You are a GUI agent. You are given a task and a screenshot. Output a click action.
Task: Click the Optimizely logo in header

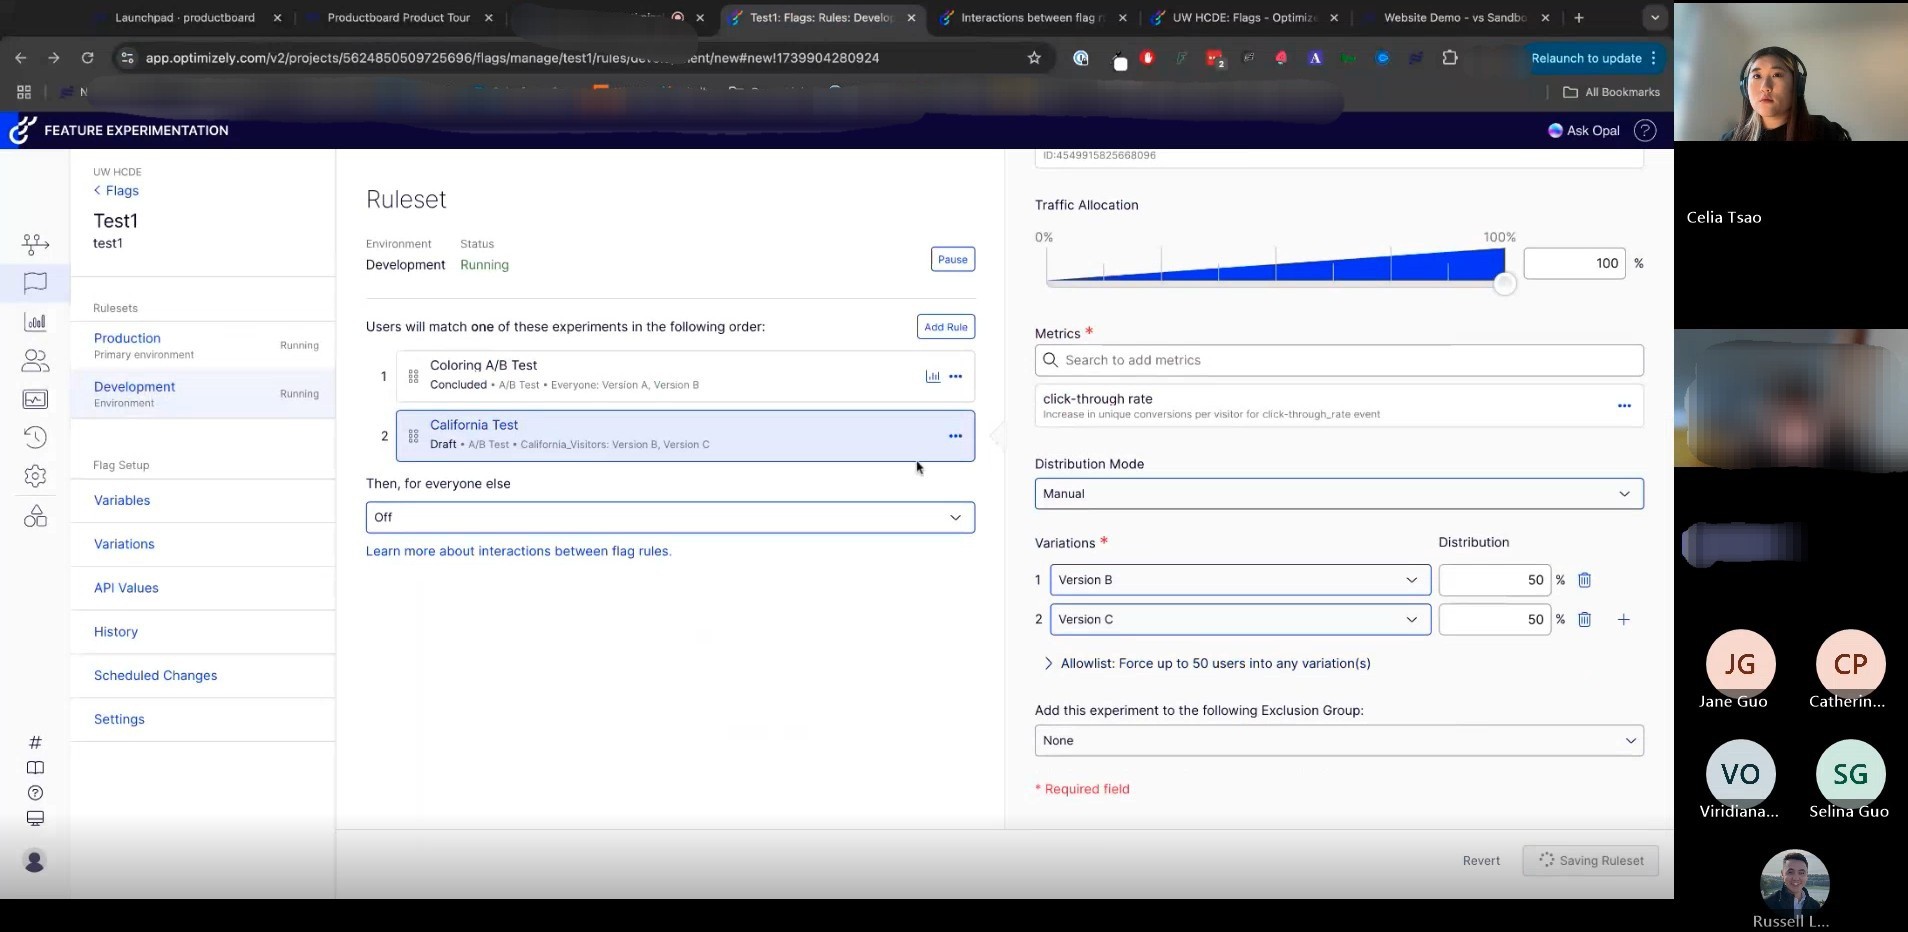(x=22, y=130)
